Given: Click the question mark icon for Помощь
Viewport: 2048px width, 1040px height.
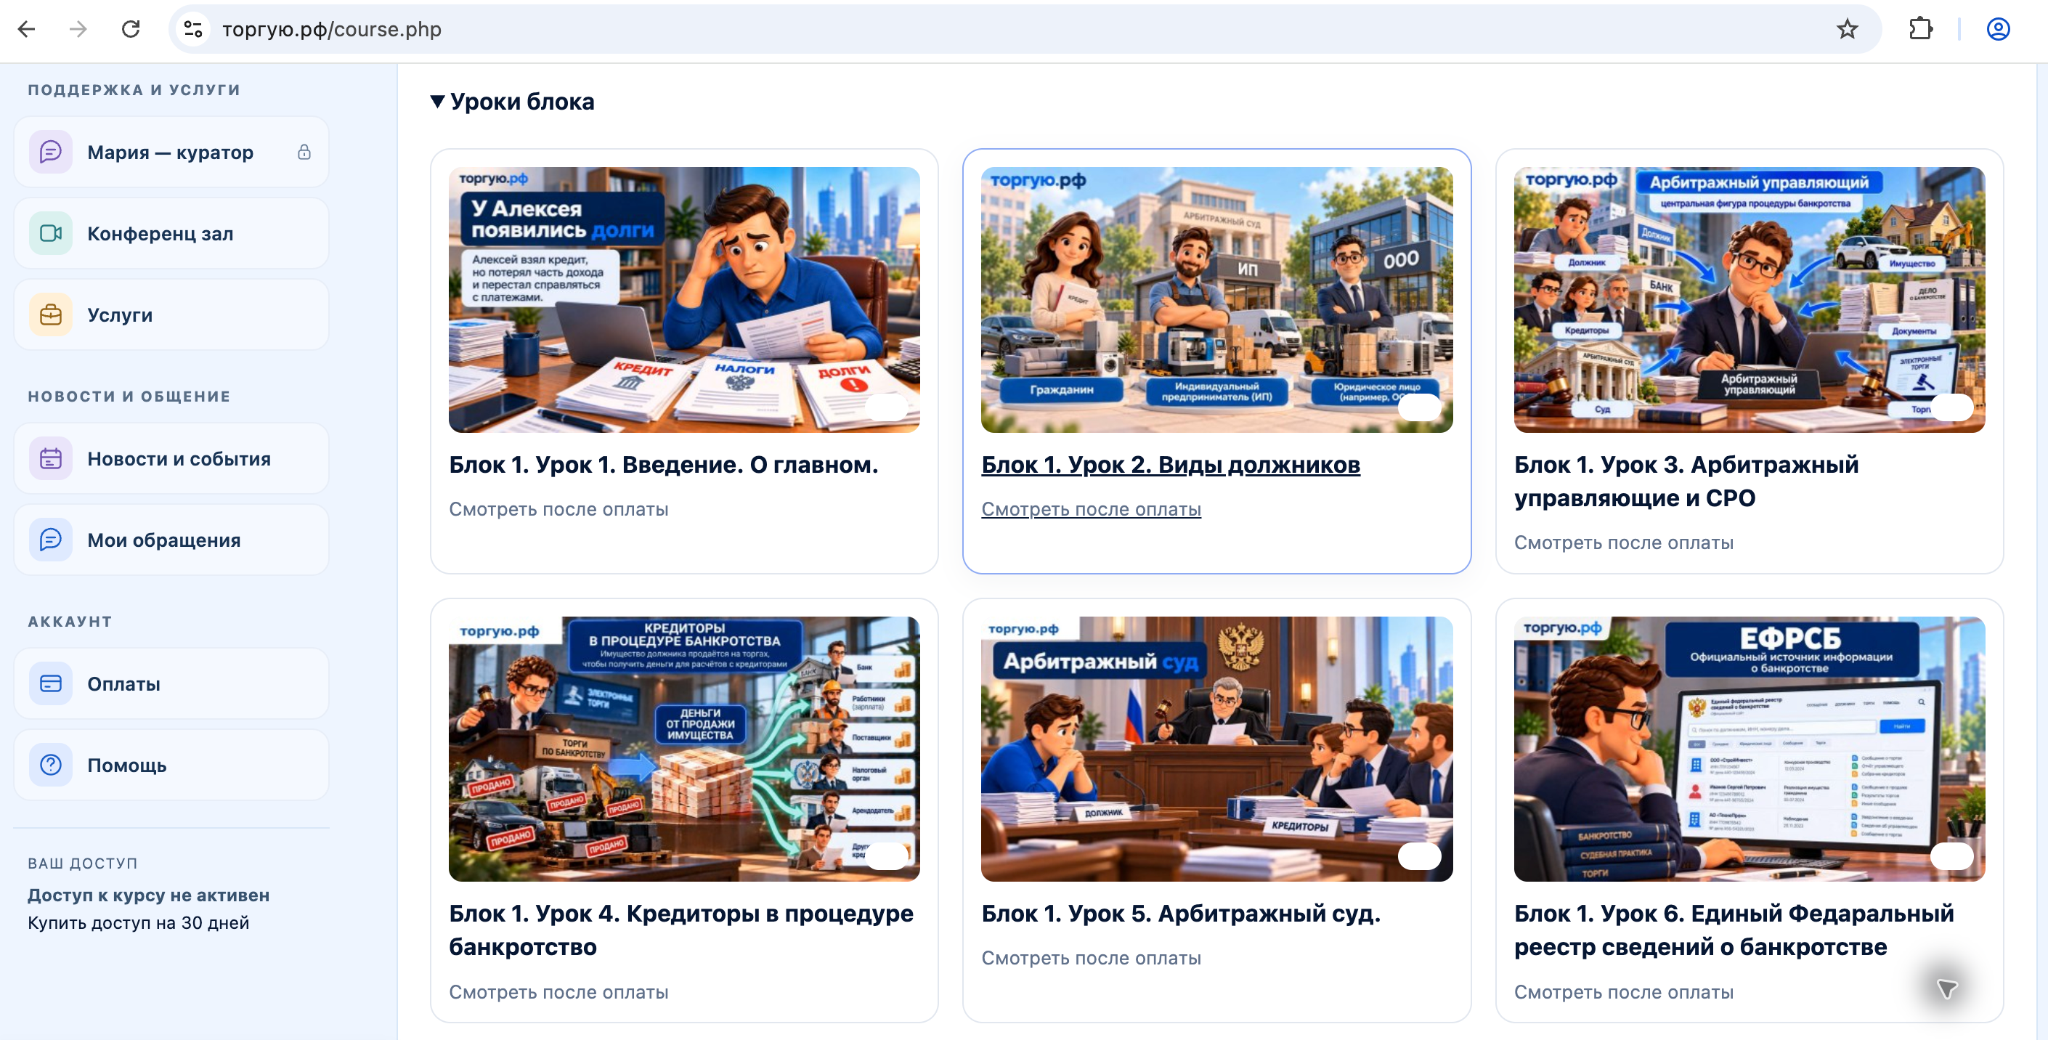Looking at the screenshot, I should pyautogui.click(x=51, y=765).
